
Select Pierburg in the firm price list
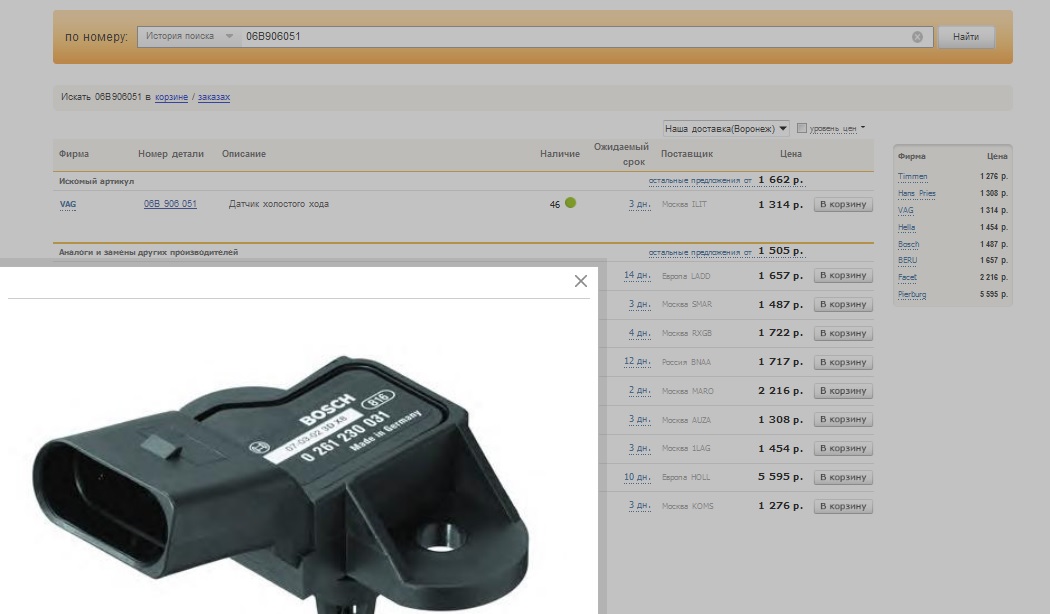[912, 295]
